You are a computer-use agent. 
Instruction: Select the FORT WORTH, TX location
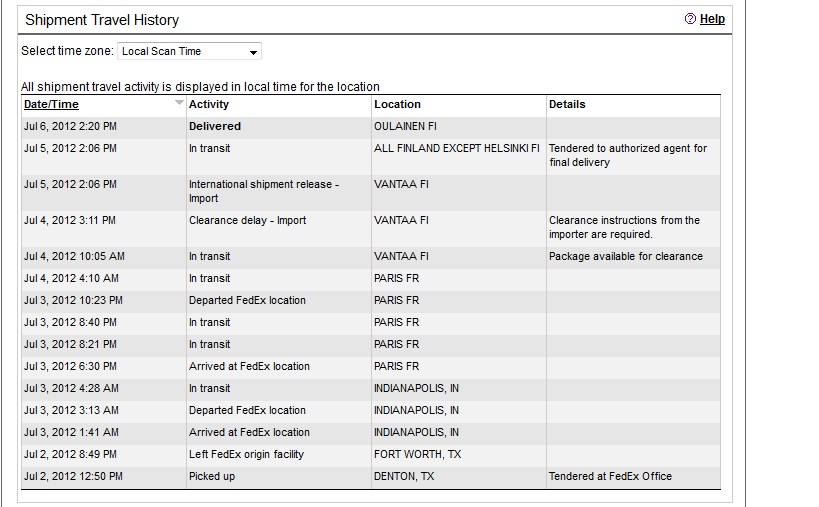pos(417,454)
